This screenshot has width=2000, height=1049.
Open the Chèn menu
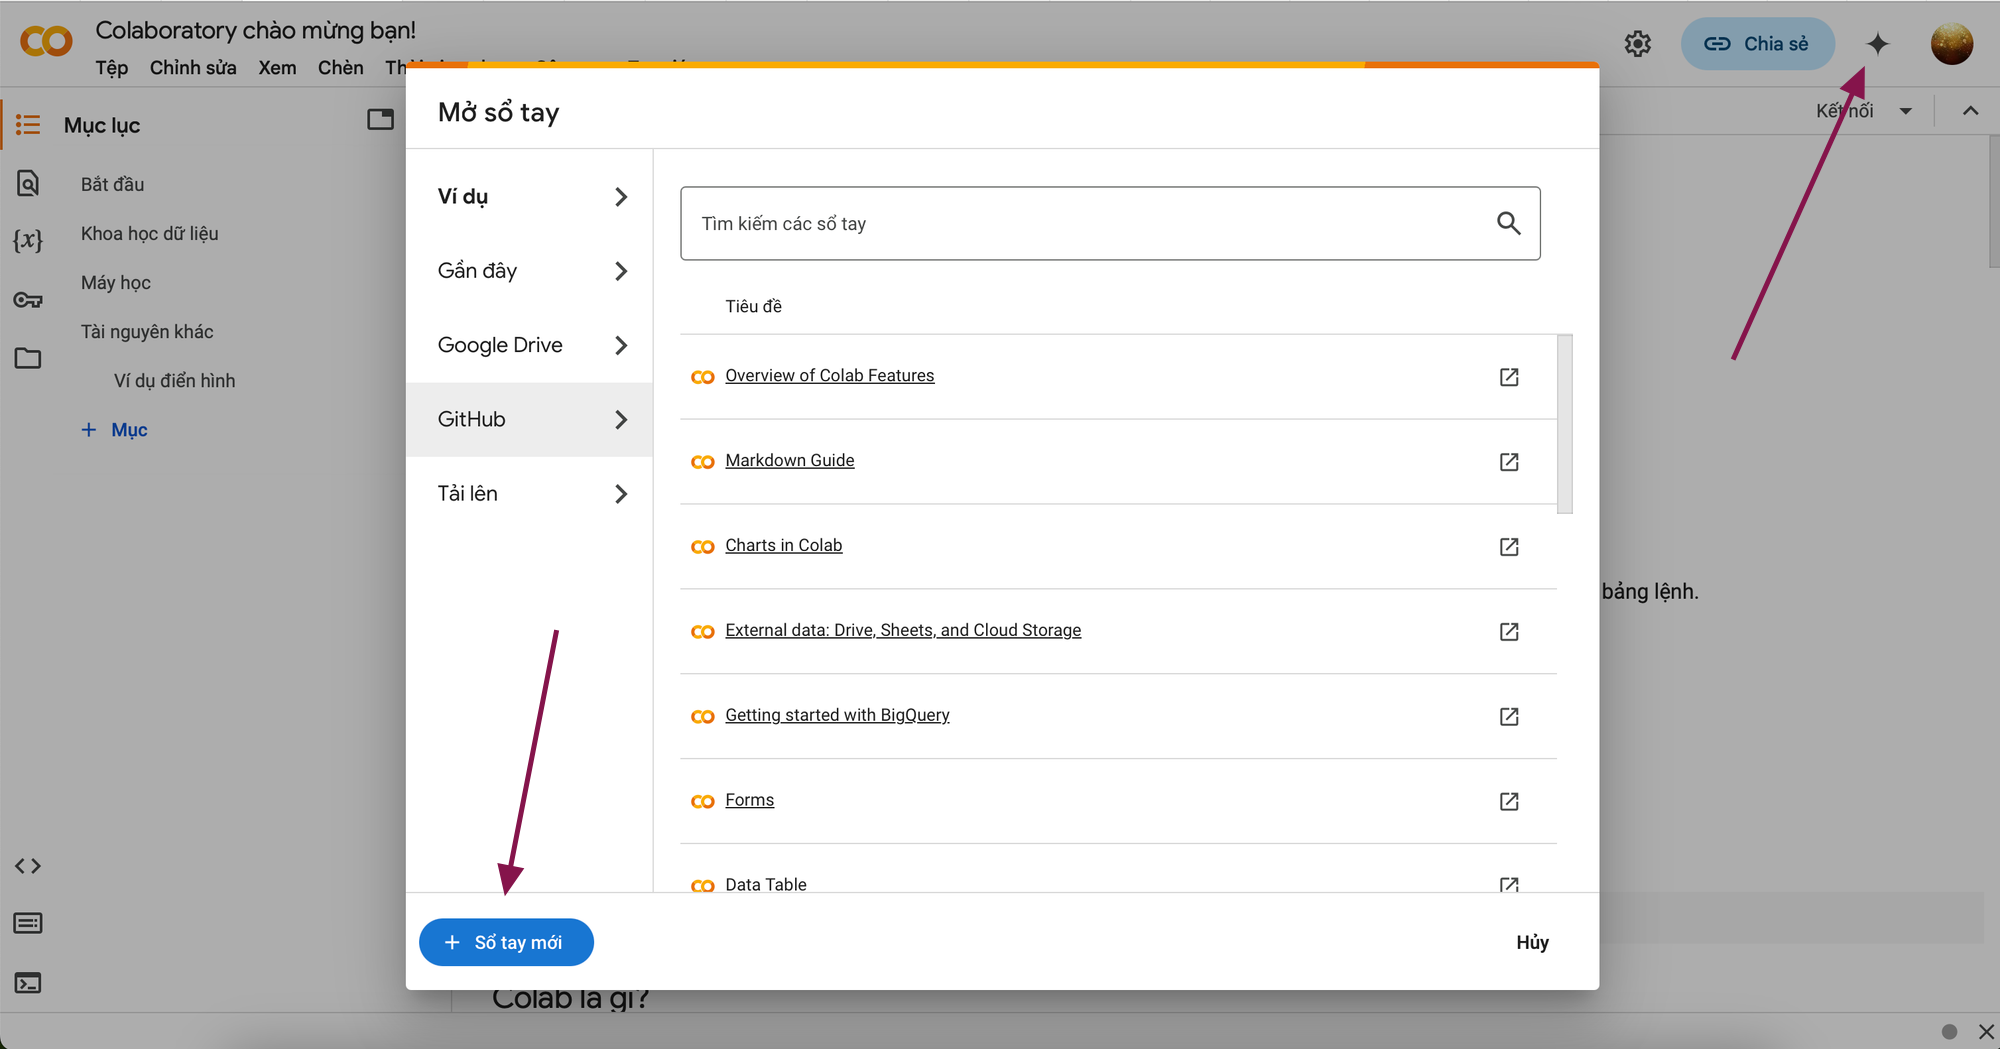[x=340, y=68]
